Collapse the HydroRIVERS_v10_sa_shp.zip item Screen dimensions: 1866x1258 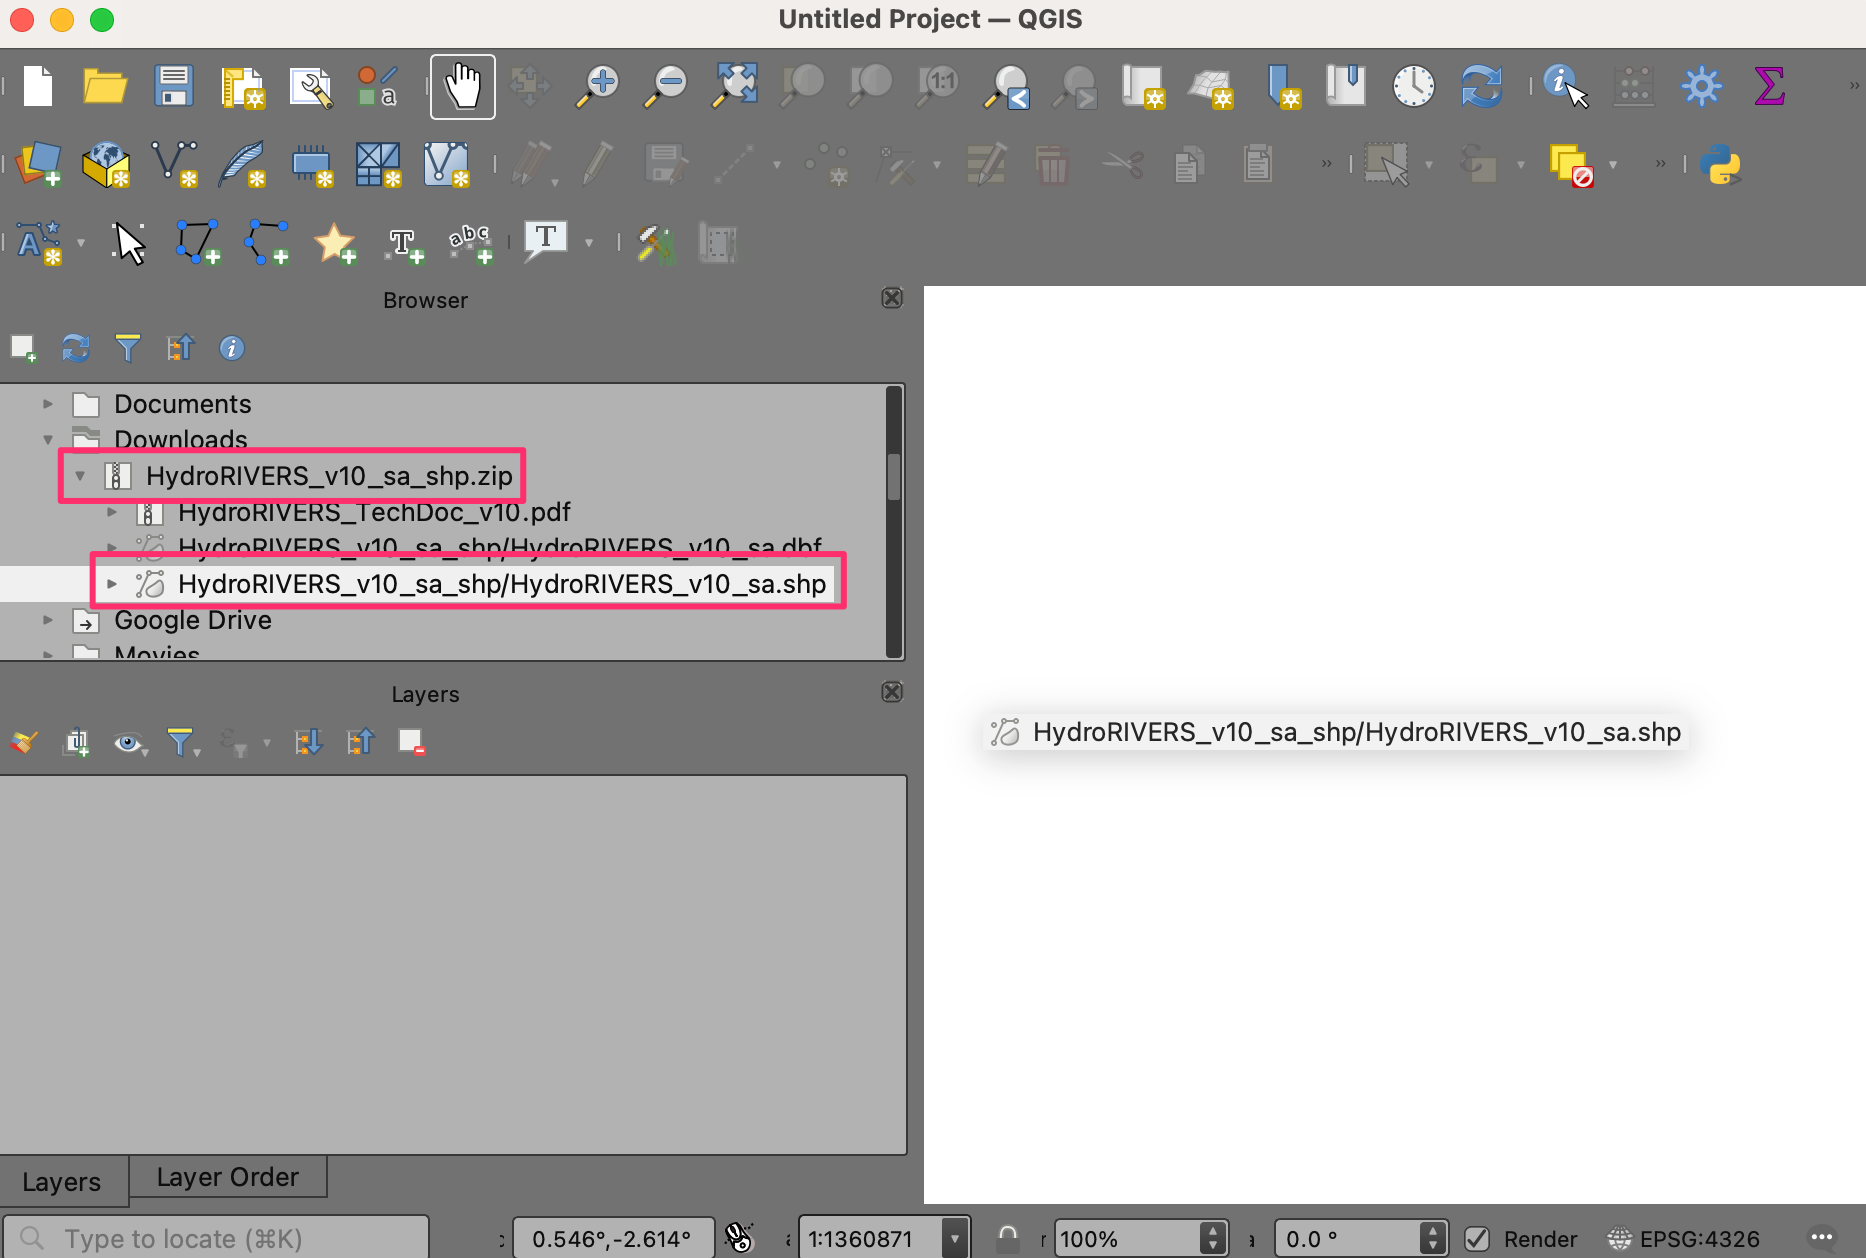pos(80,476)
